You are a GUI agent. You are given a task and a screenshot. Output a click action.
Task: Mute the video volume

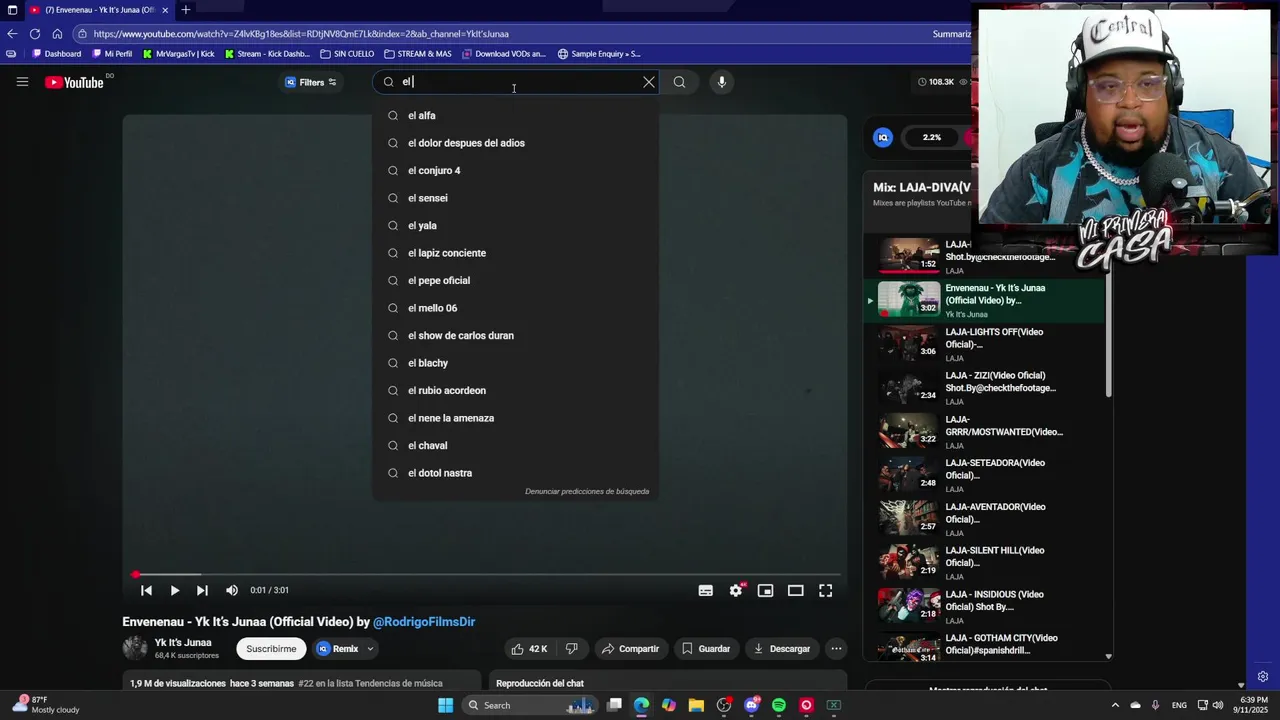[x=232, y=590]
